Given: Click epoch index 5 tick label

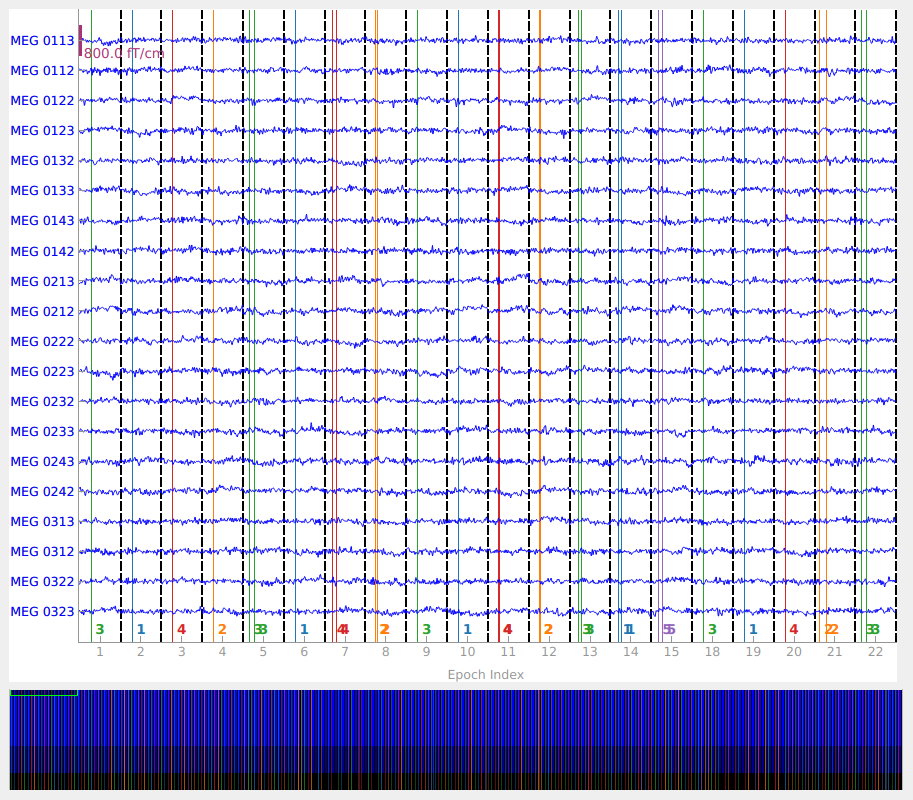Looking at the screenshot, I should click(x=263, y=652).
